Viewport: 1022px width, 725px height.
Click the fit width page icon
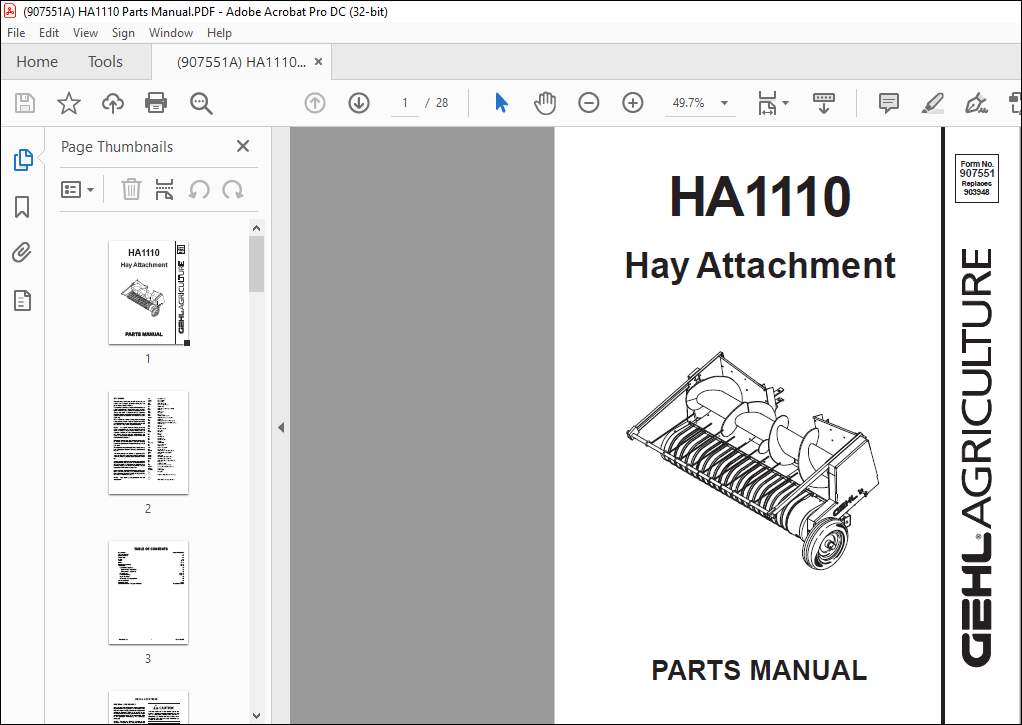767,103
